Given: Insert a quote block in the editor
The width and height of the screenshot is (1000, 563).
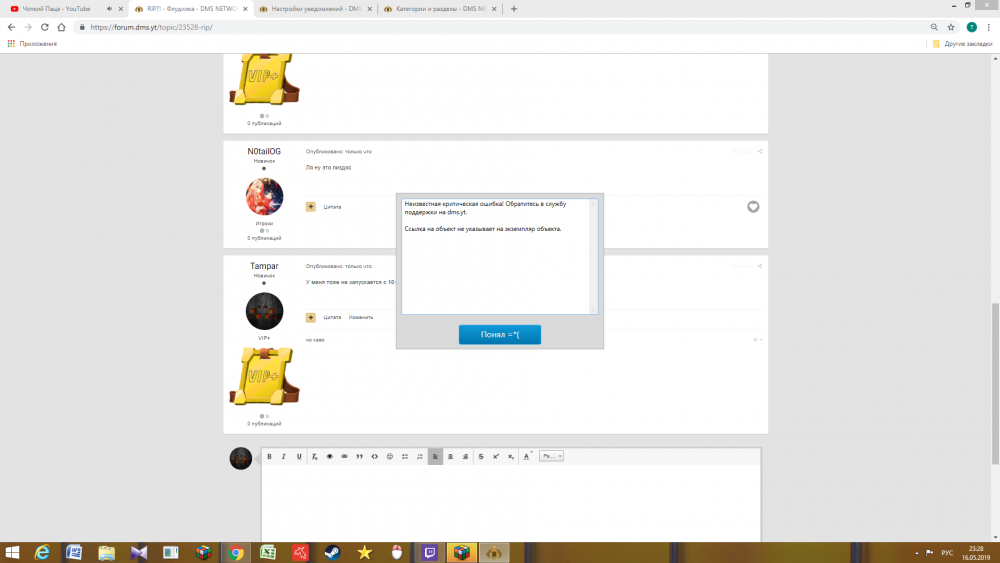Looking at the screenshot, I should click(359, 456).
